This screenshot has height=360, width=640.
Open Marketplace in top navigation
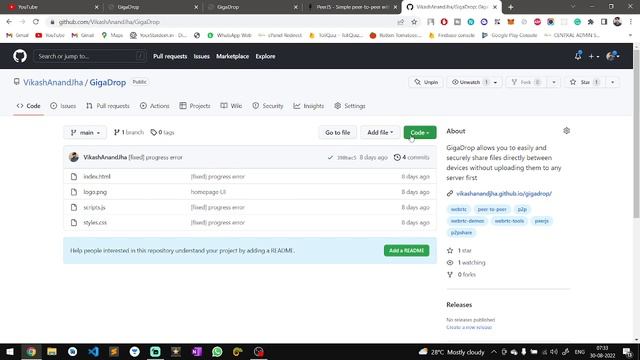click(x=232, y=56)
